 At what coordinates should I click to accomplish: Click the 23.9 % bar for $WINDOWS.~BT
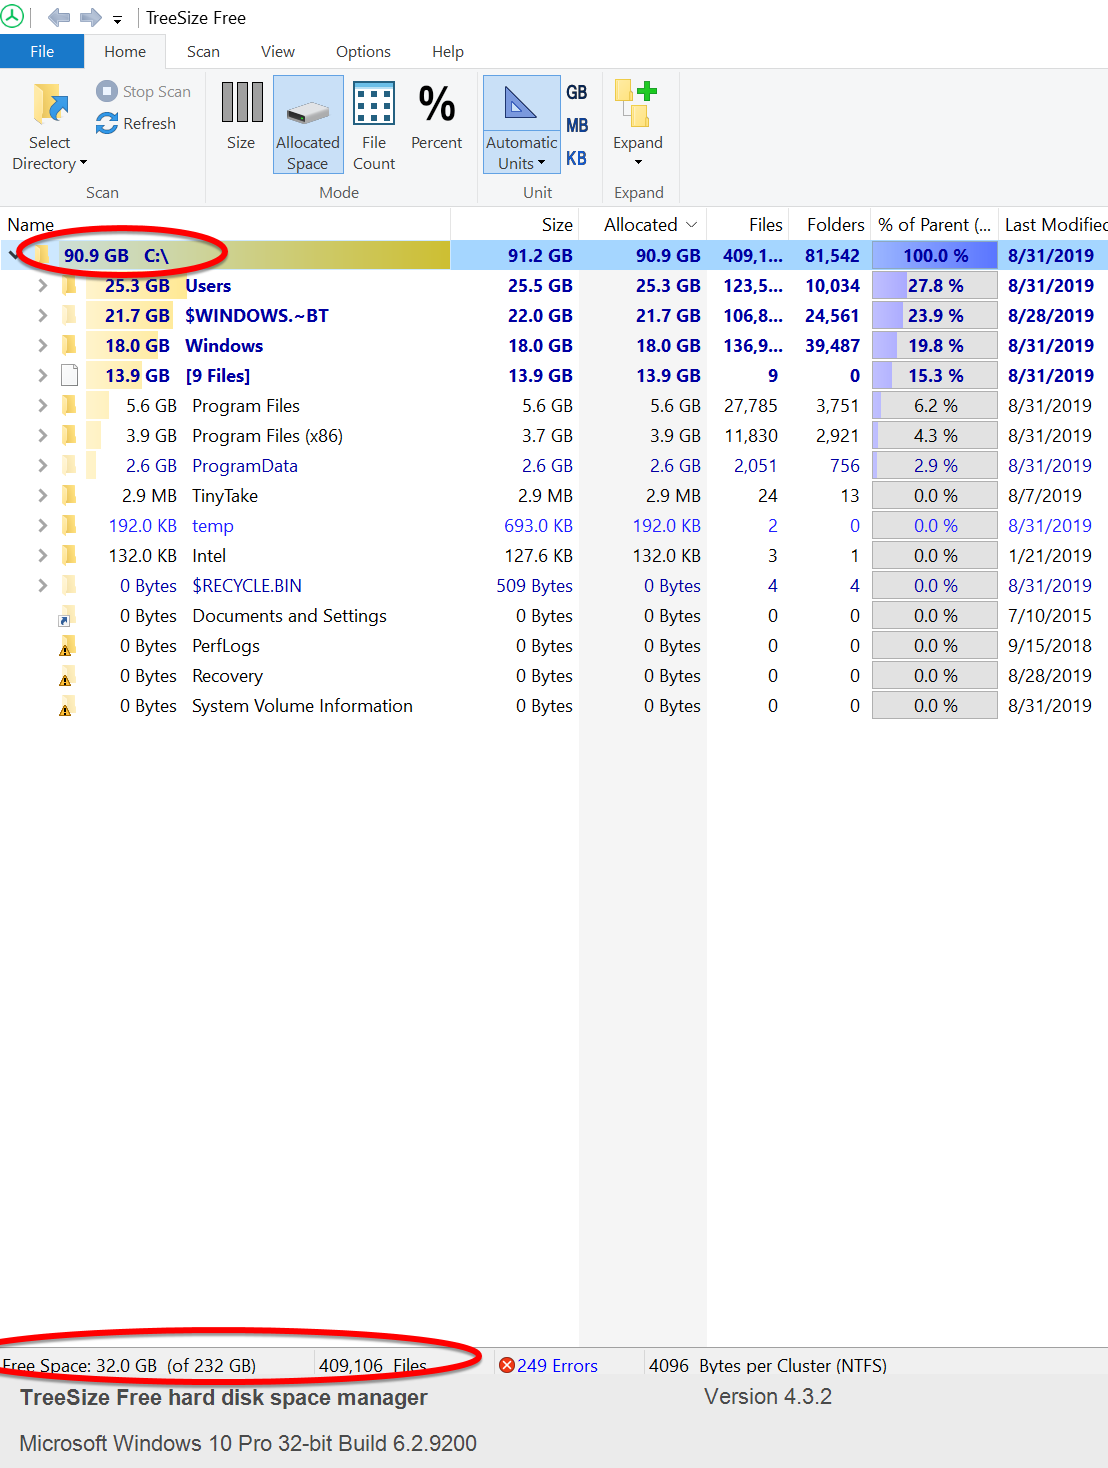[934, 316]
